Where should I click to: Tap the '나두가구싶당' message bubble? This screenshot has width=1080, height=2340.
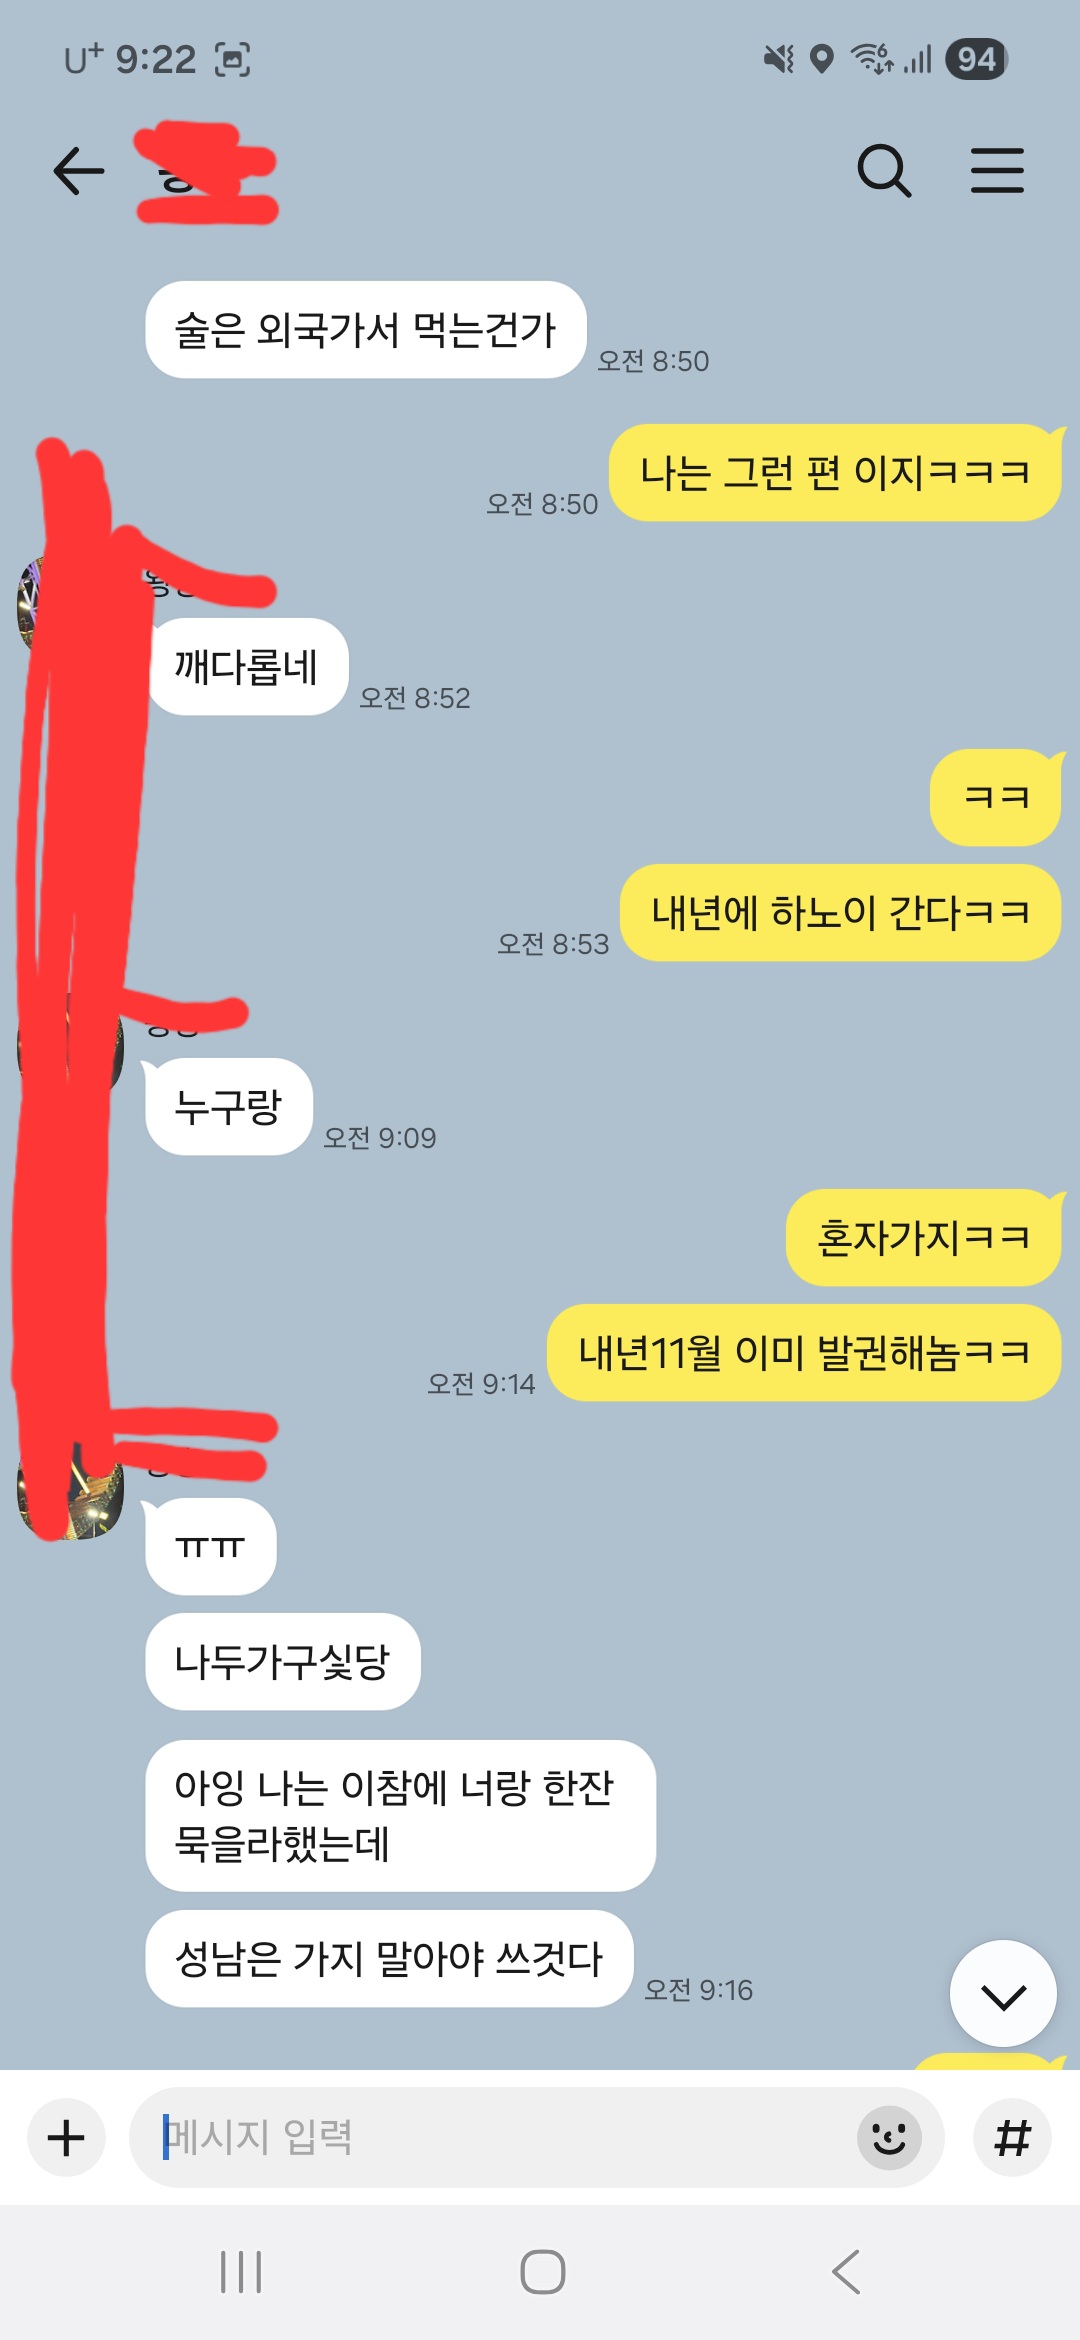point(283,1662)
